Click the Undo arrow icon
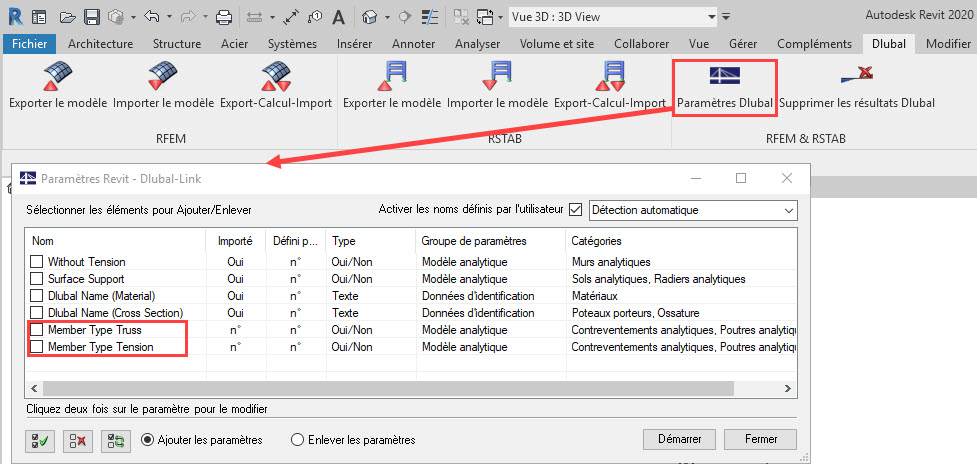This screenshot has width=977, height=464. (x=152, y=17)
